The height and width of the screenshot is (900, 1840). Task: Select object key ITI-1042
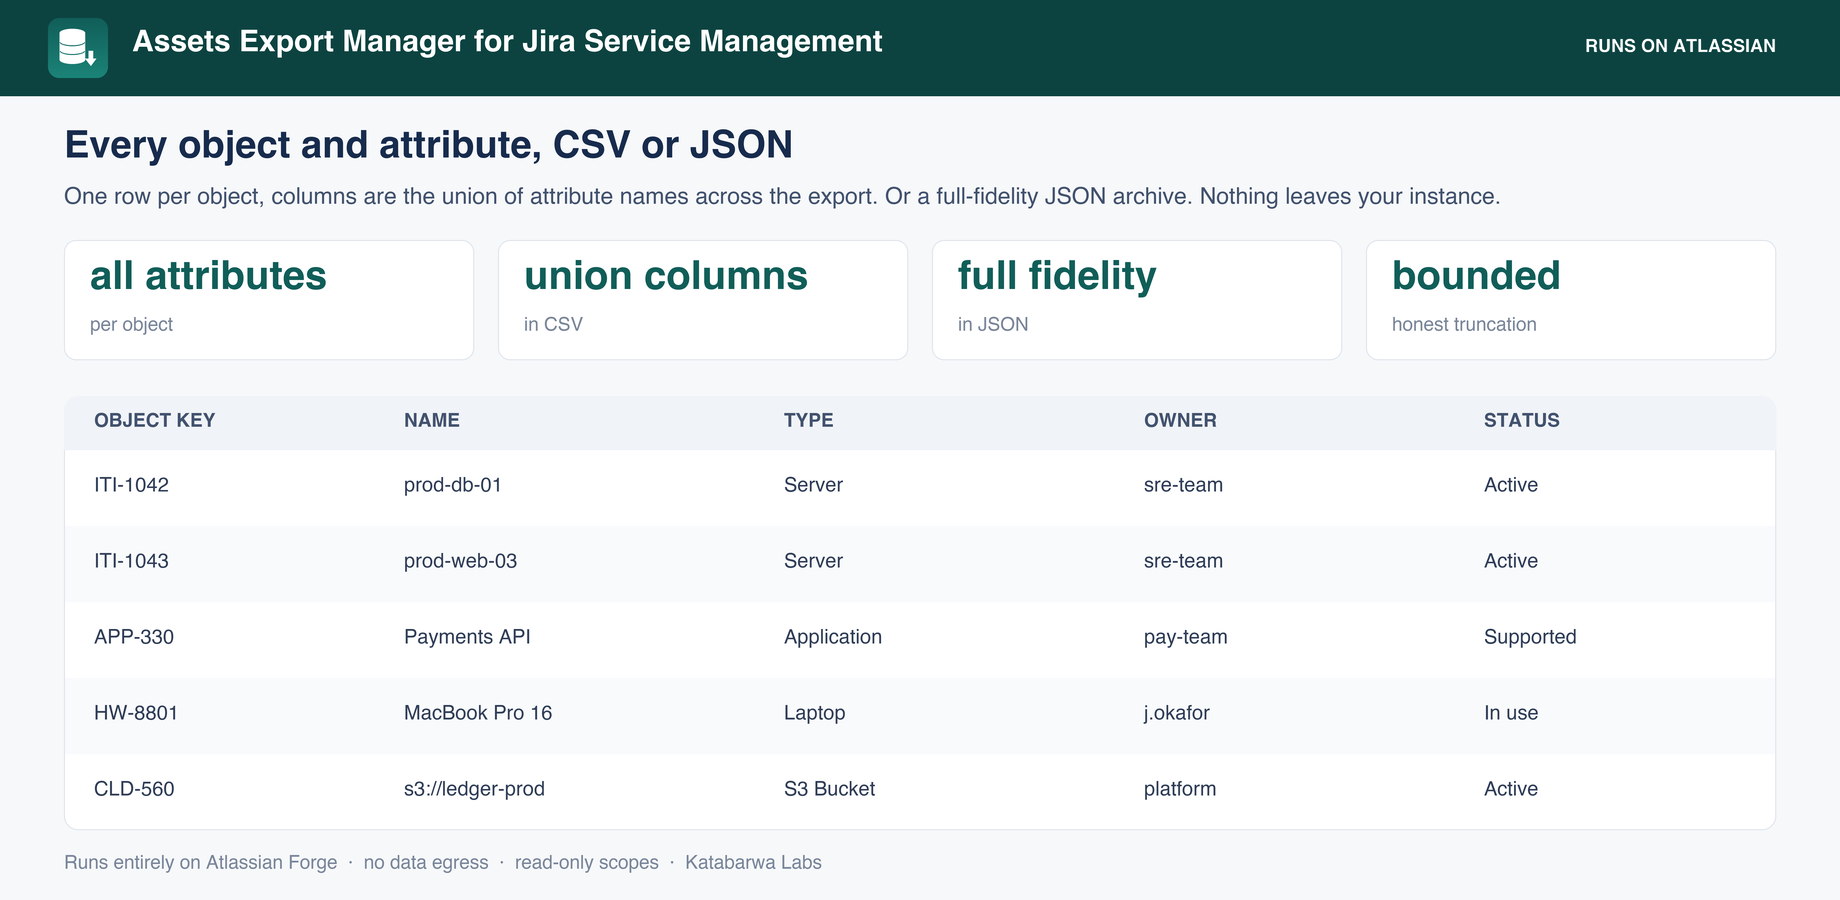pos(131,485)
